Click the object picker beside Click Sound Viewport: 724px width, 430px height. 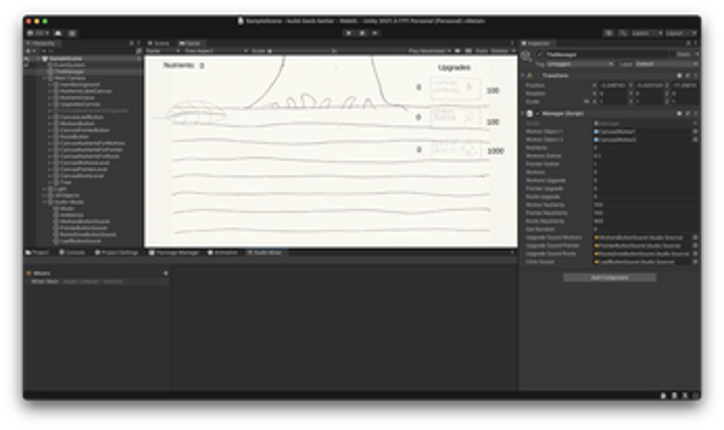tap(695, 262)
